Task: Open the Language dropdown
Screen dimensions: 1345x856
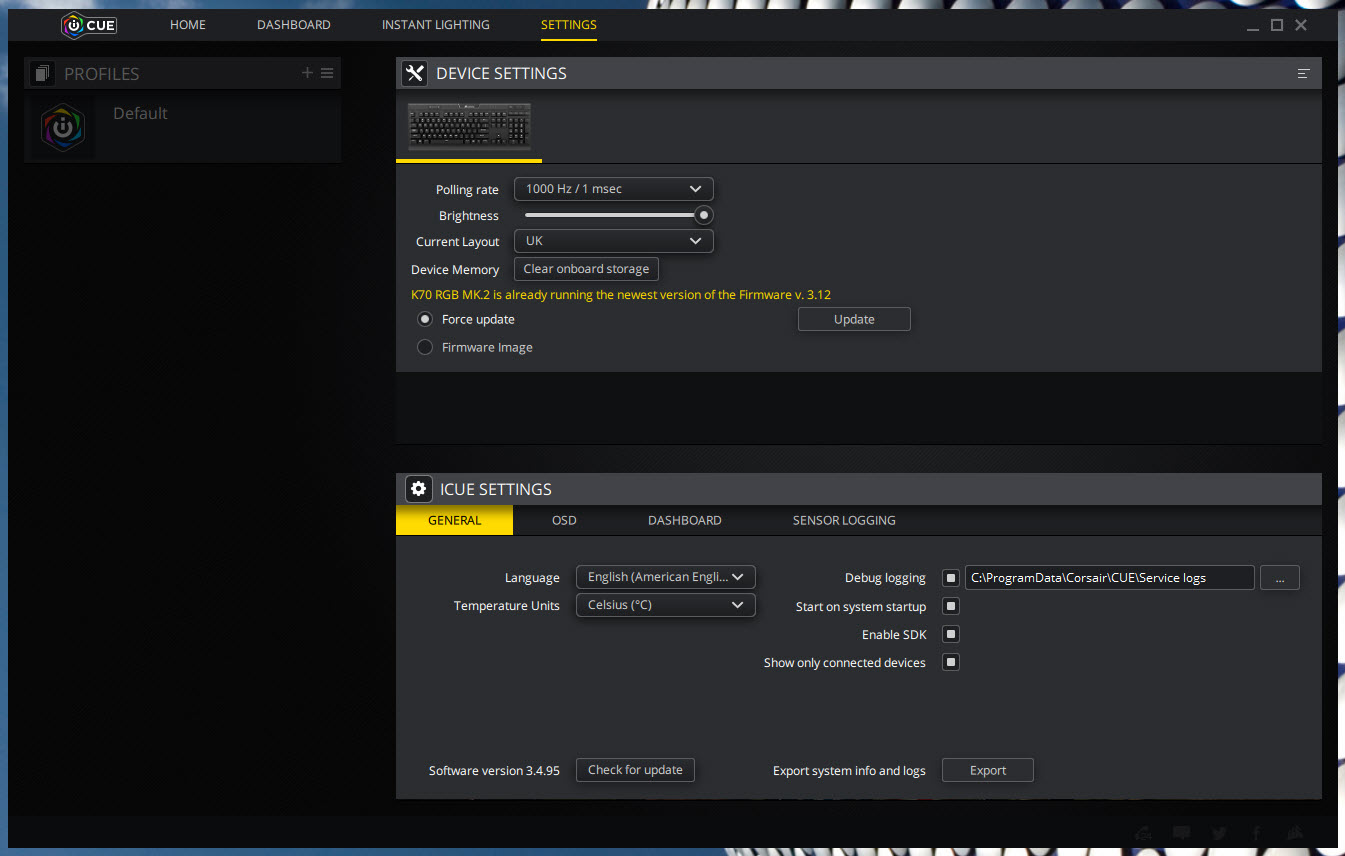Action: click(x=666, y=577)
